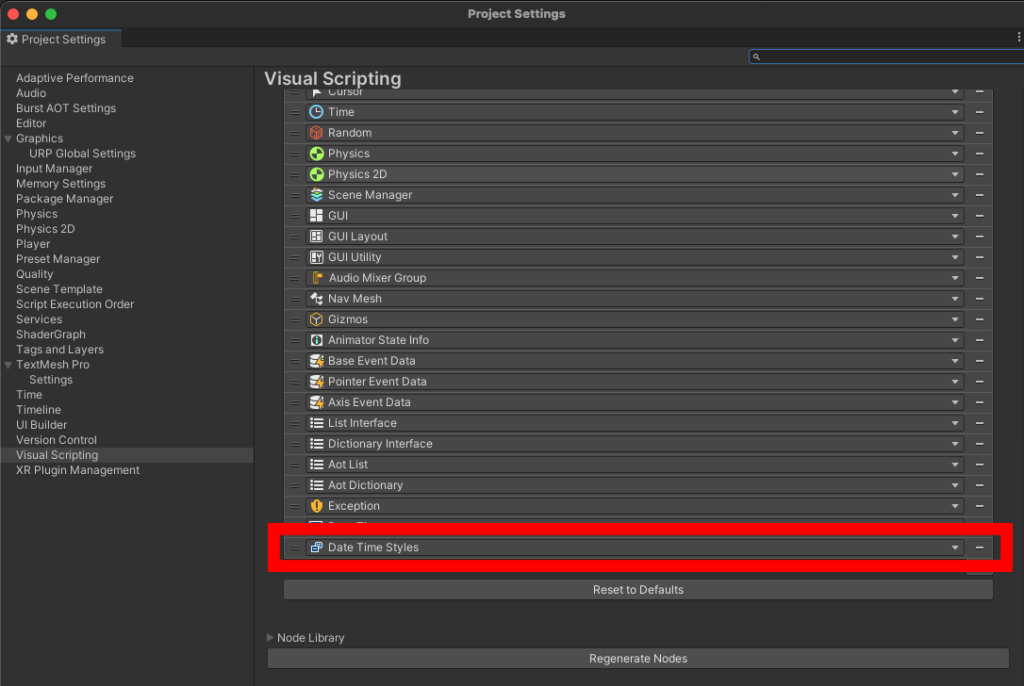1024x686 pixels.
Task: Click the Scene Manager layers icon
Action: [x=316, y=195]
